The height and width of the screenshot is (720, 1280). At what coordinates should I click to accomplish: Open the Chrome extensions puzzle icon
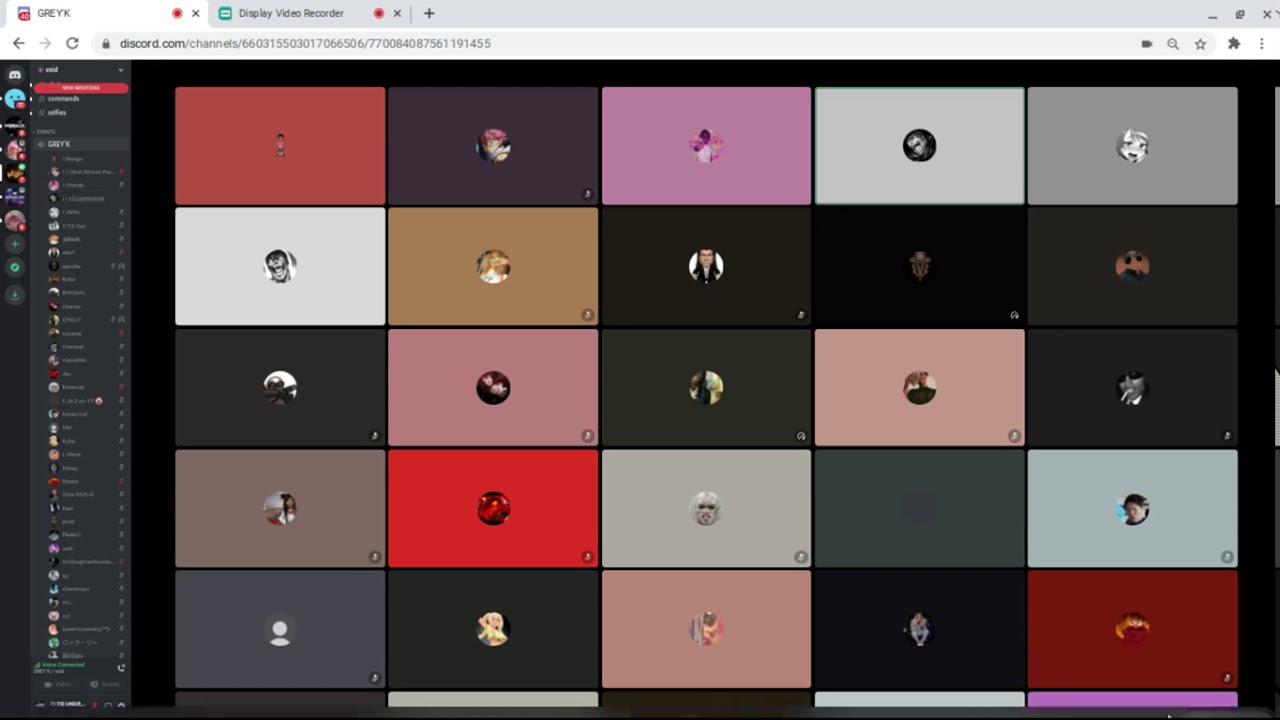(1234, 43)
